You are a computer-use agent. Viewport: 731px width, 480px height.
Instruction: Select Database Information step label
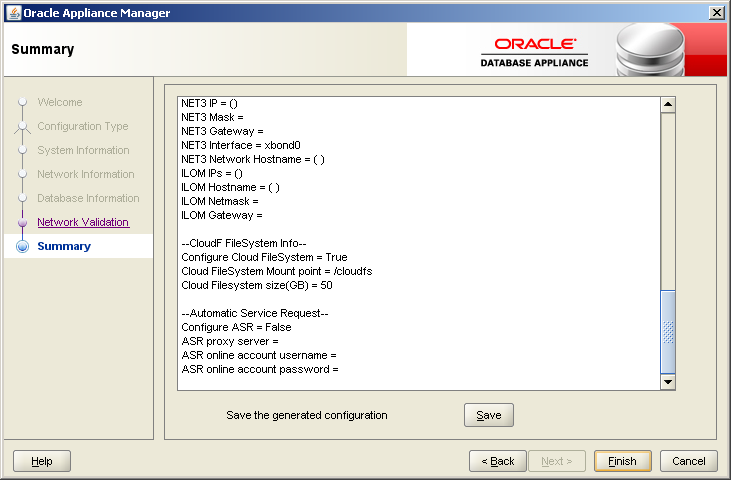pos(88,198)
